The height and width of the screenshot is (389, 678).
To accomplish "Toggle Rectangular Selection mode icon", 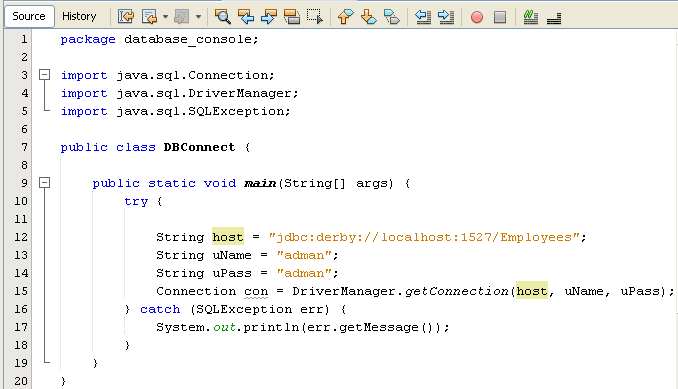I will pos(315,17).
